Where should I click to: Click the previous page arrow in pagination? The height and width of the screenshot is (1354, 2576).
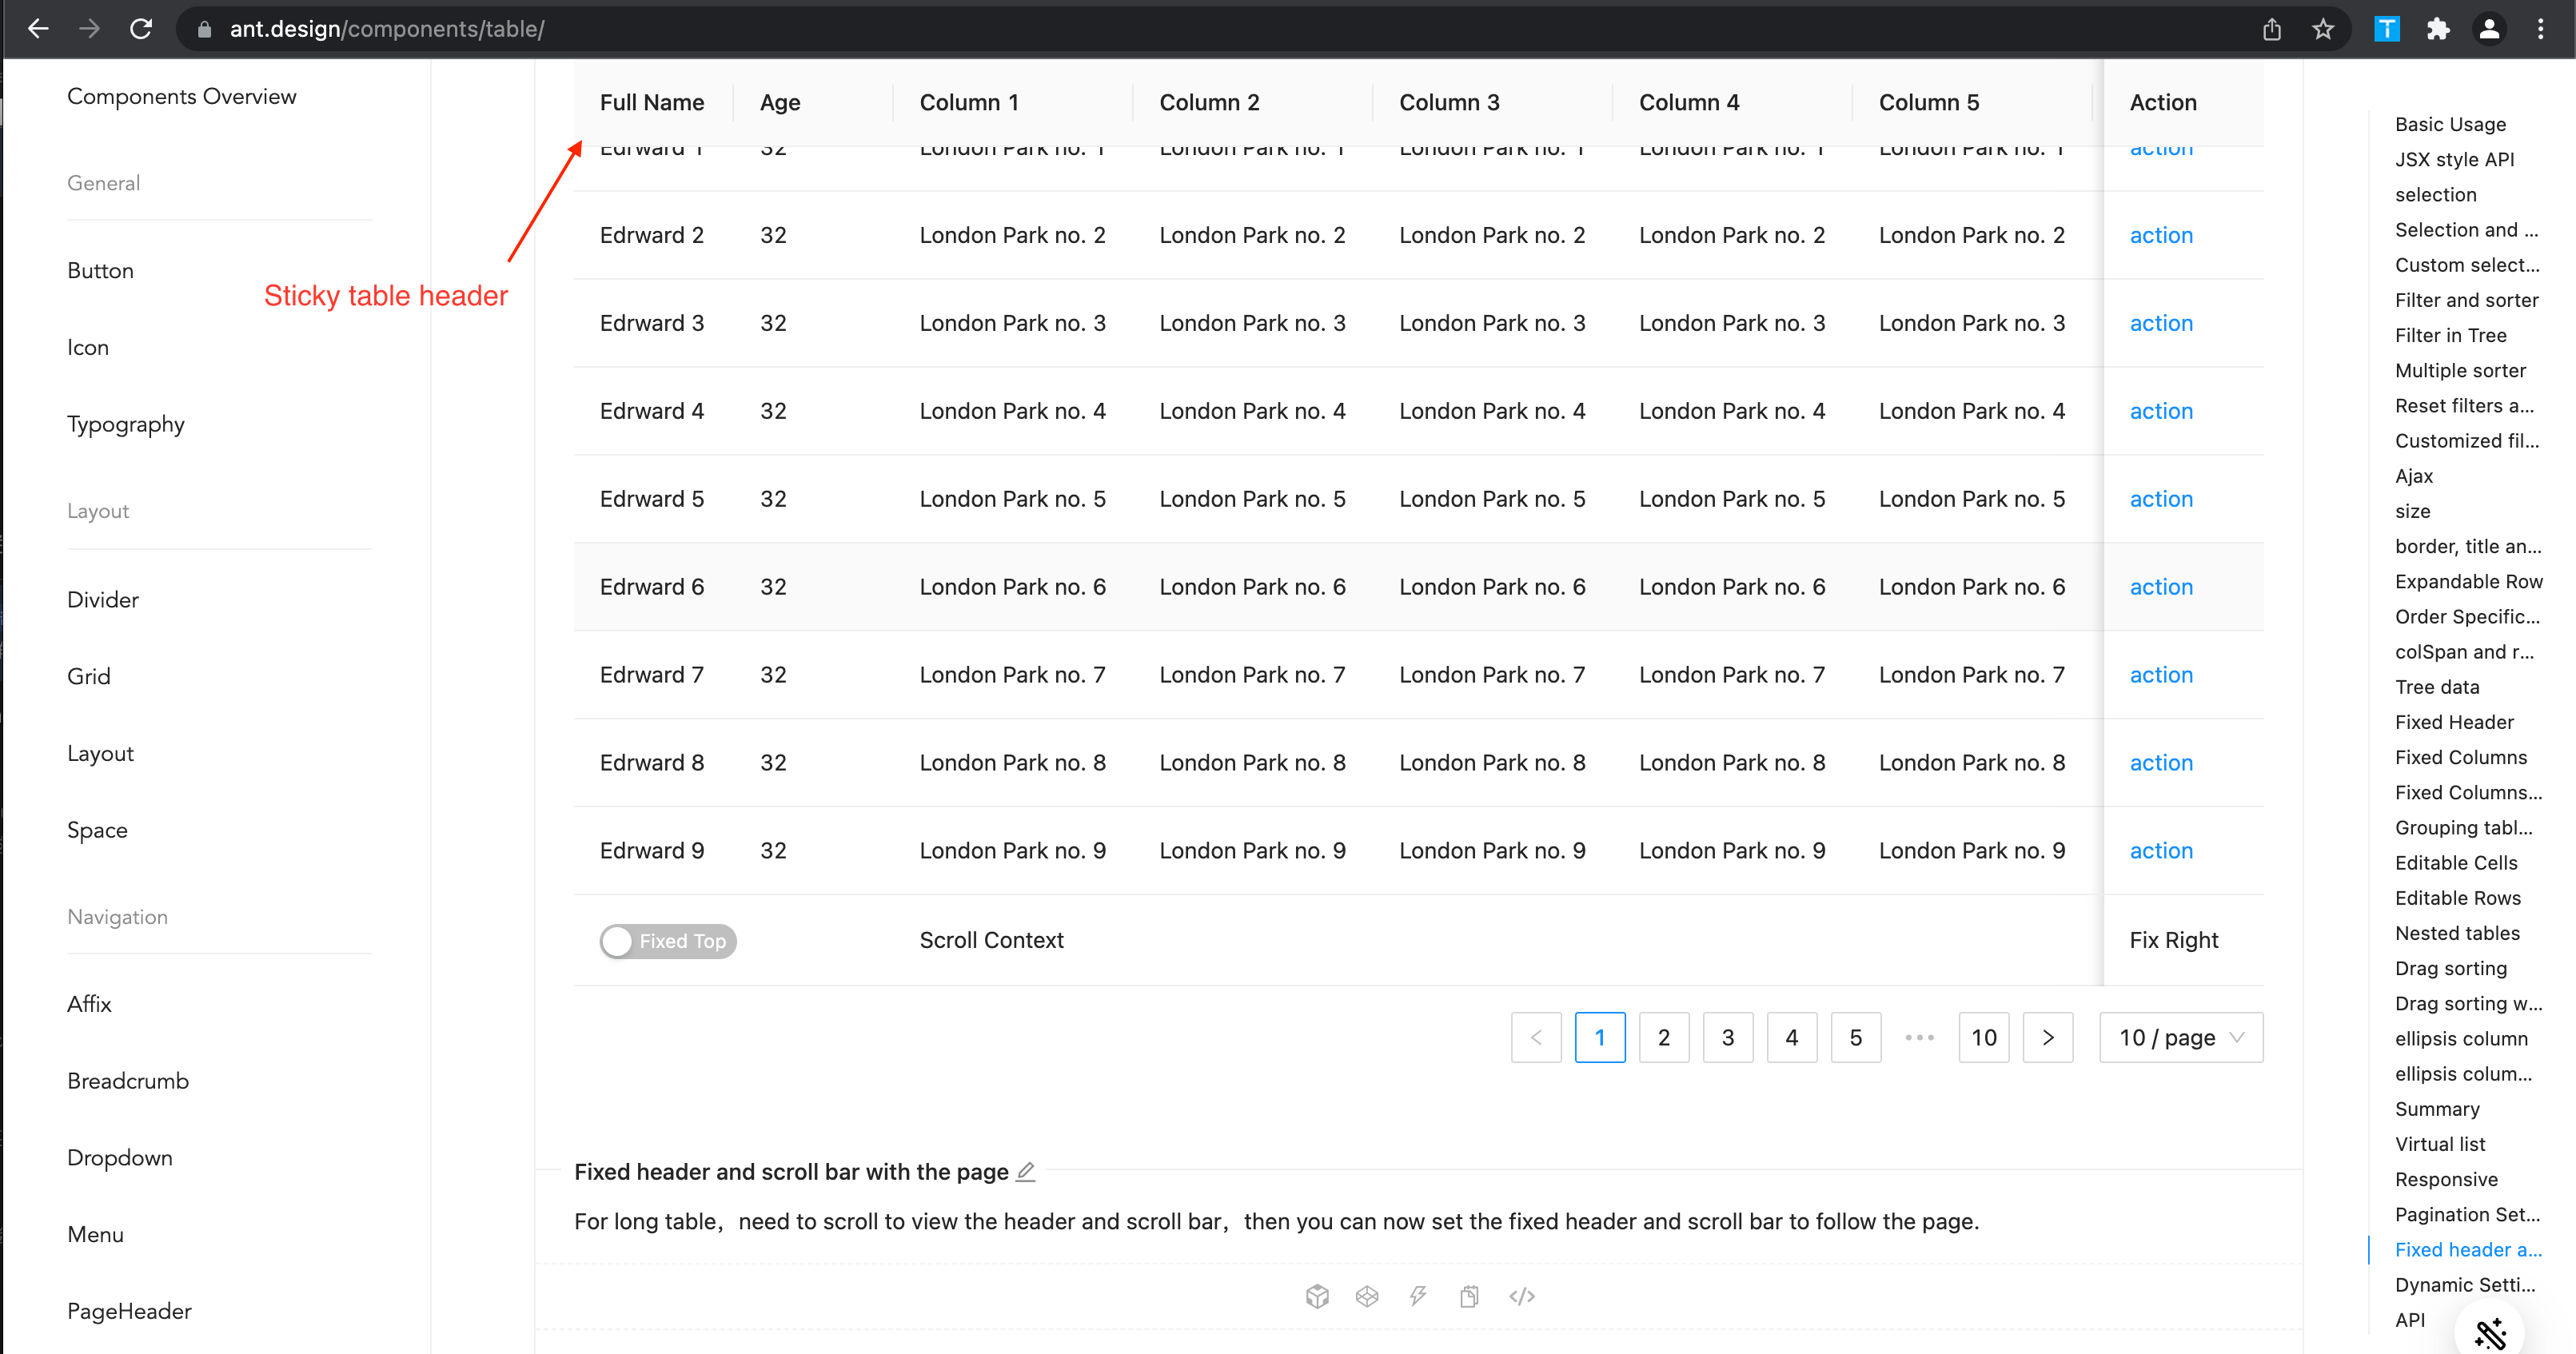pos(1536,1037)
